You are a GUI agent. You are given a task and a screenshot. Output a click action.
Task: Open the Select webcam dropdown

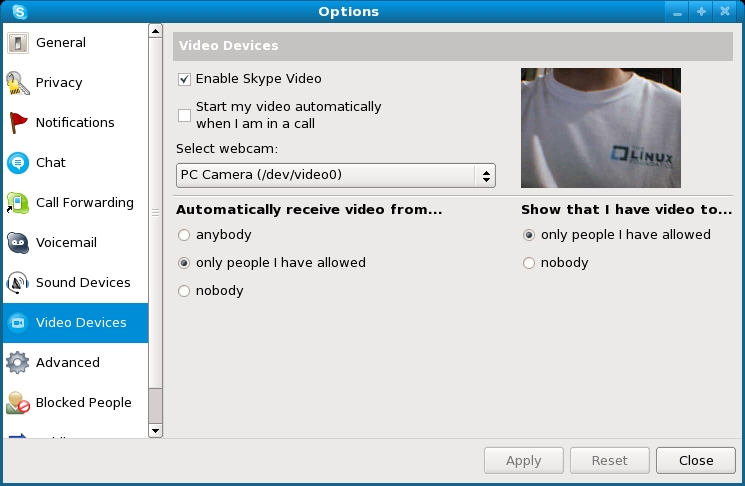pos(335,175)
